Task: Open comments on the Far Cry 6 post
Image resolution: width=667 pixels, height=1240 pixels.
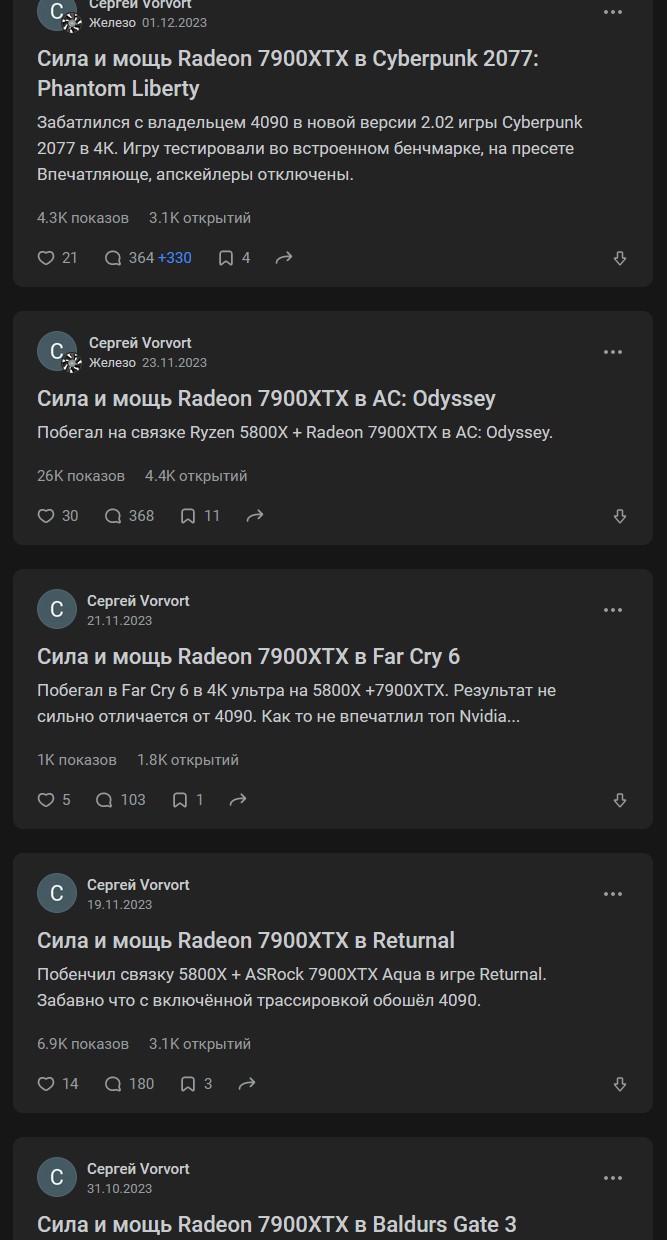Action: click(x=104, y=800)
